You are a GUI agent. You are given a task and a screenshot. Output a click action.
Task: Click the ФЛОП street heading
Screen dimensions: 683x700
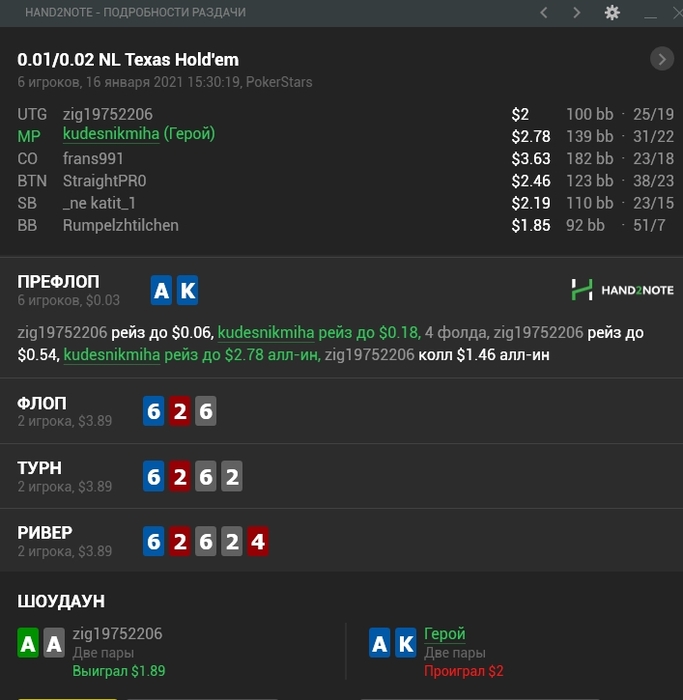tap(42, 404)
